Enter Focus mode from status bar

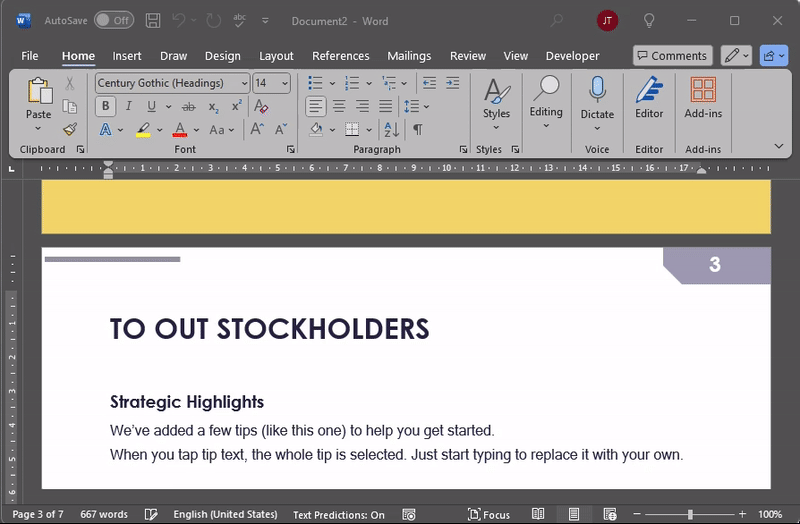coord(489,514)
